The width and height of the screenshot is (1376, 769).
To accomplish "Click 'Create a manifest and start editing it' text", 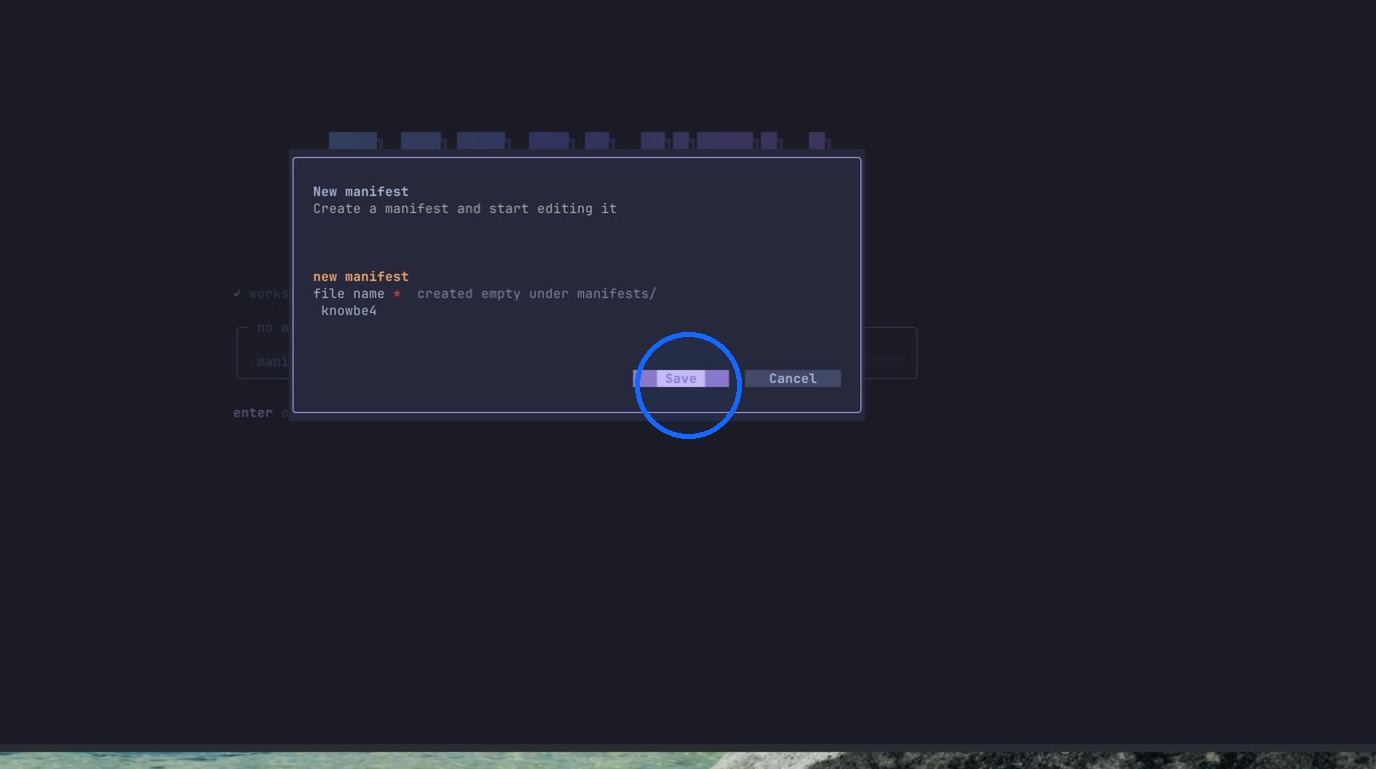I will [465, 209].
